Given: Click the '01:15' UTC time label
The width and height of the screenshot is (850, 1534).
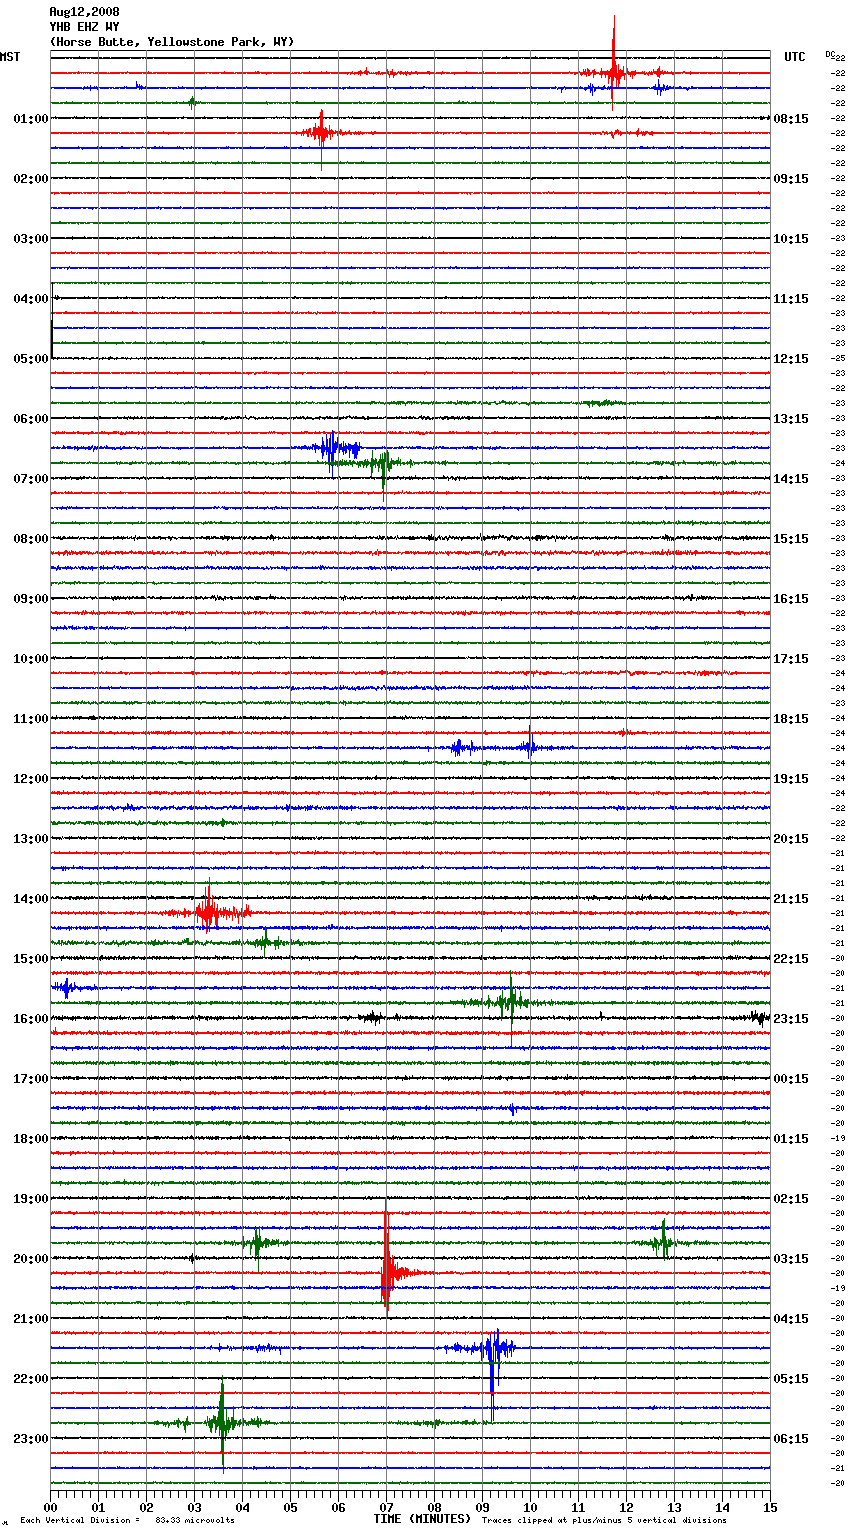Looking at the screenshot, I should click(x=791, y=1139).
